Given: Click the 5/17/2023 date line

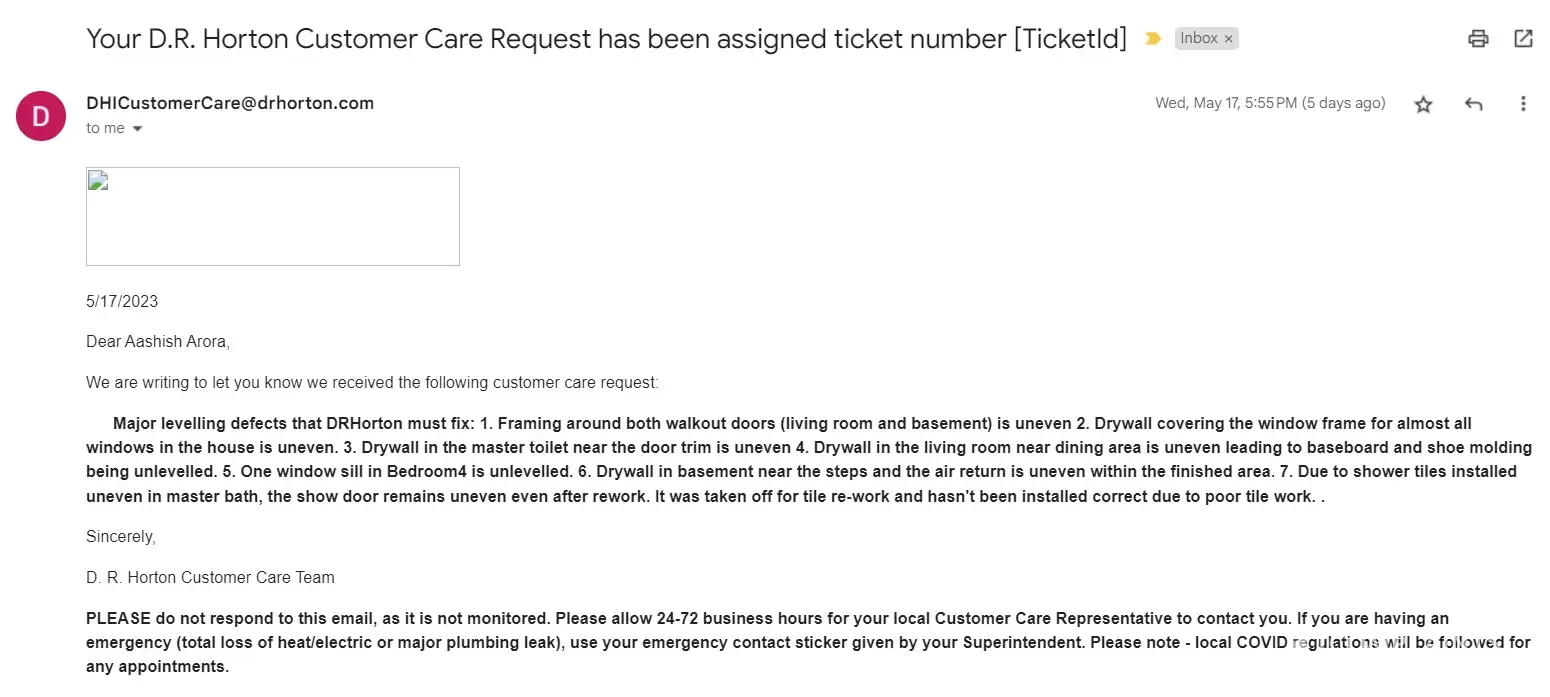Looking at the screenshot, I should 122,301.
